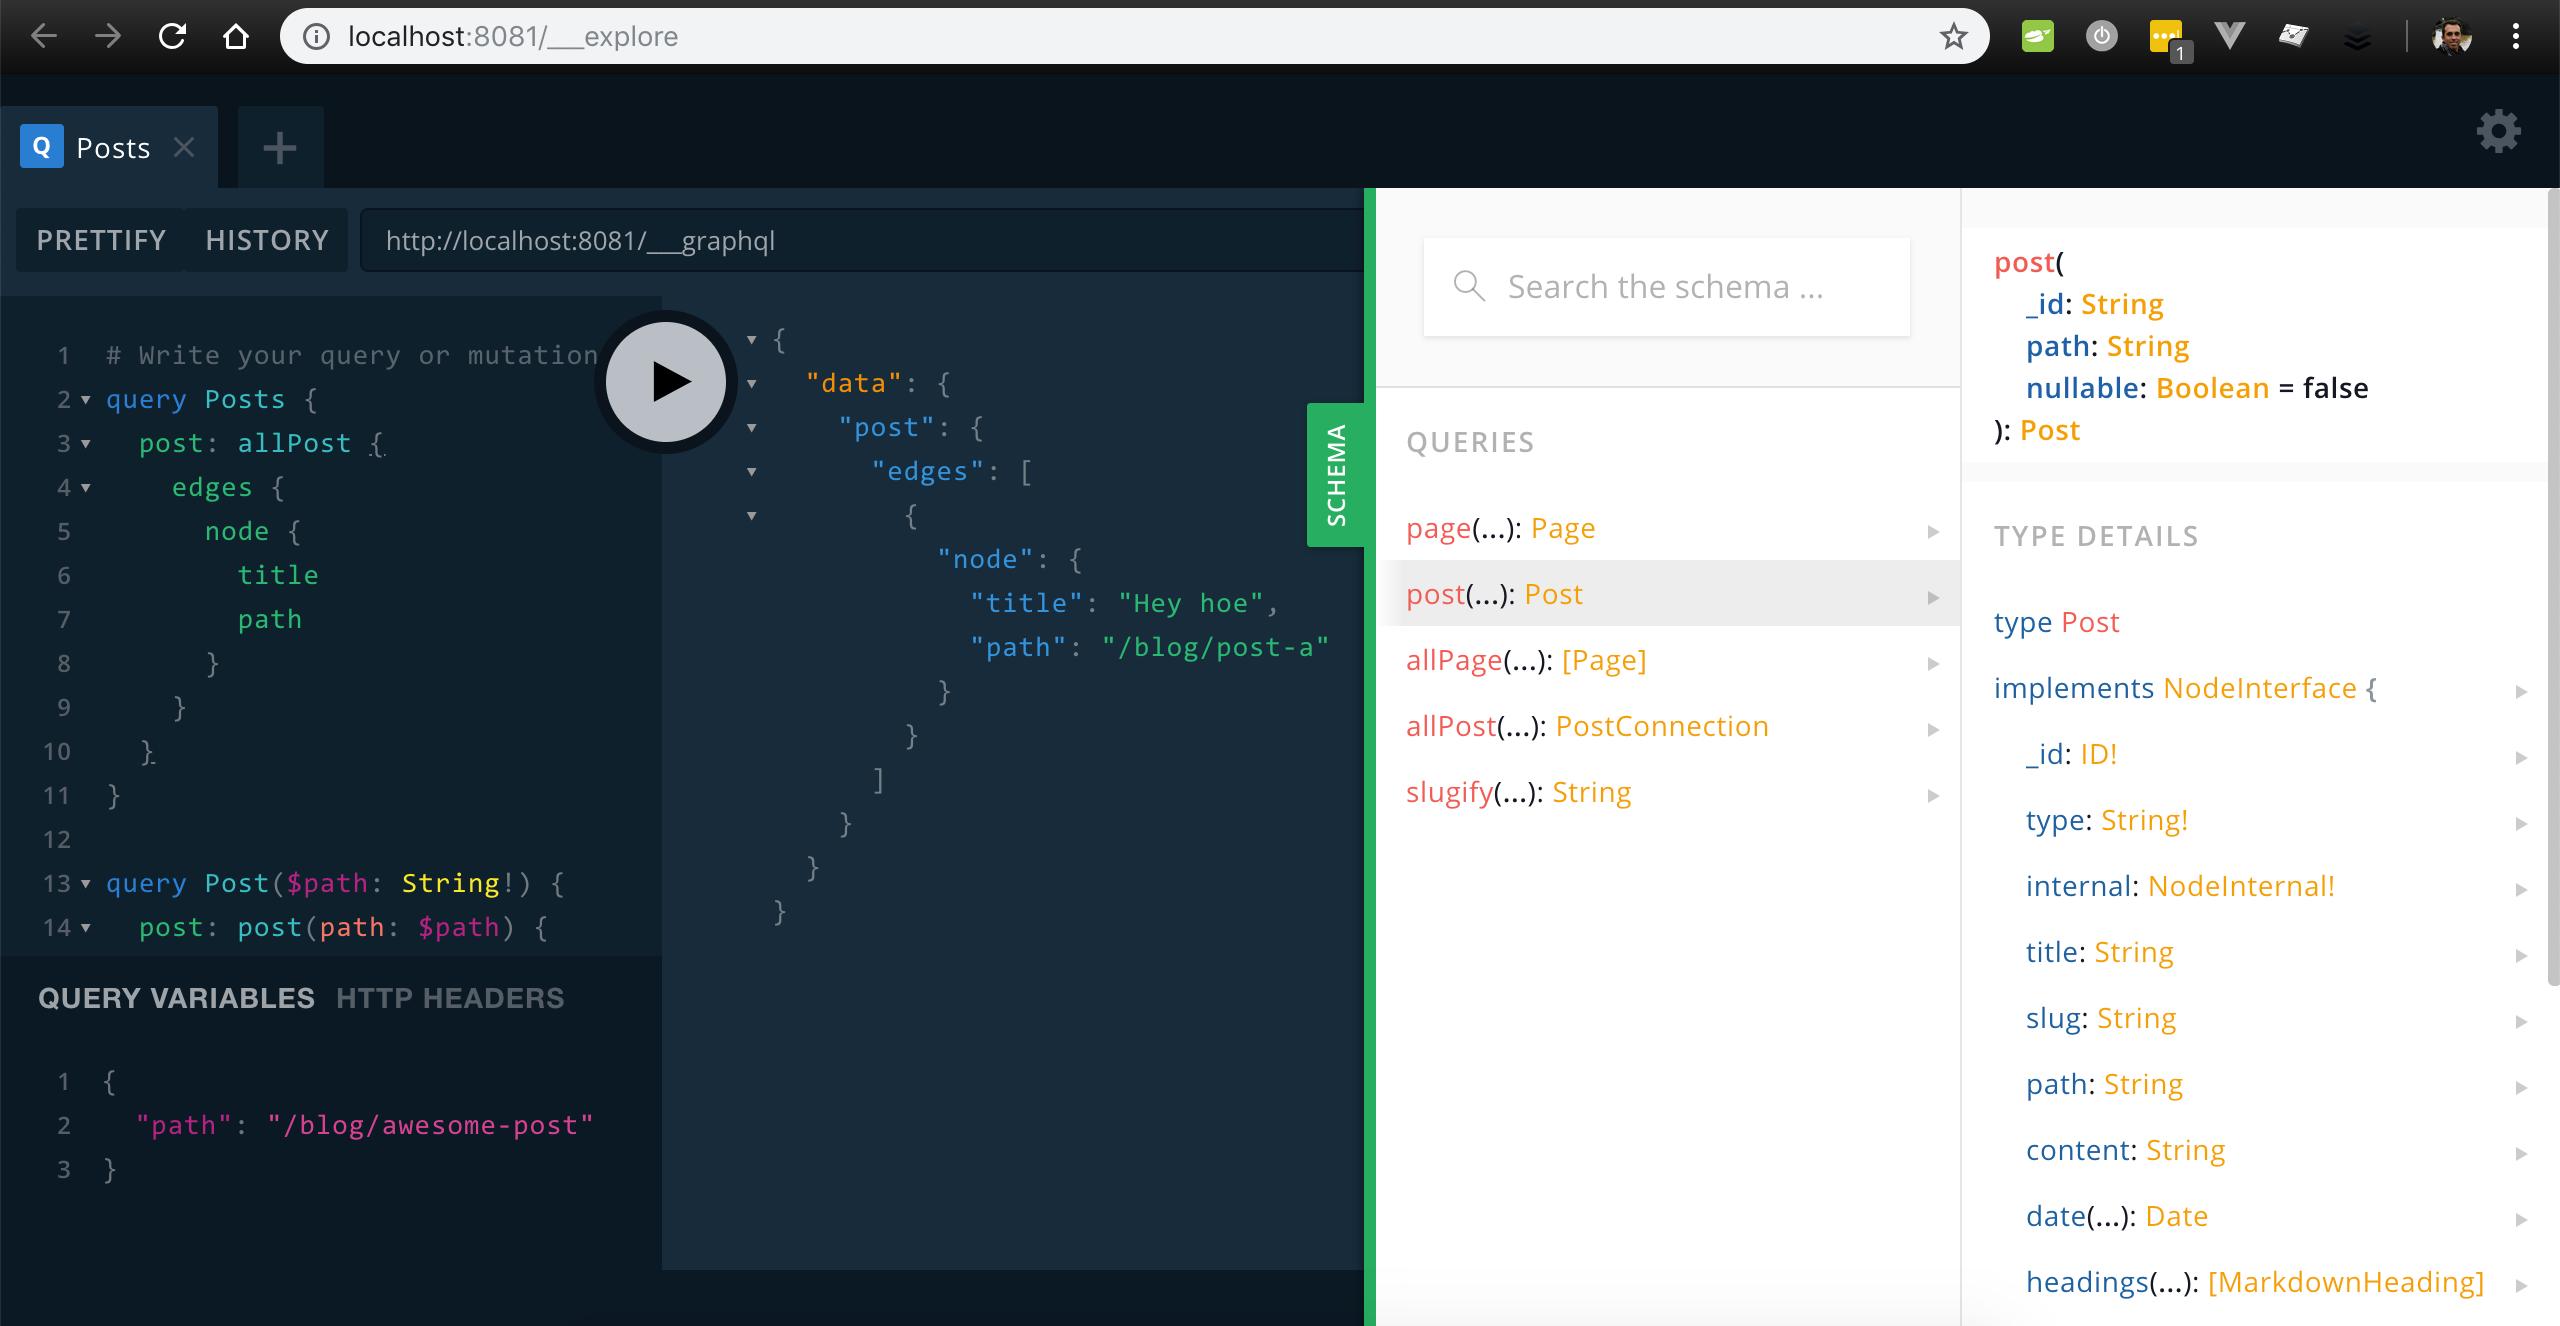Reload the page
This screenshot has width=2560, height=1326.
(x=172, y=37)
